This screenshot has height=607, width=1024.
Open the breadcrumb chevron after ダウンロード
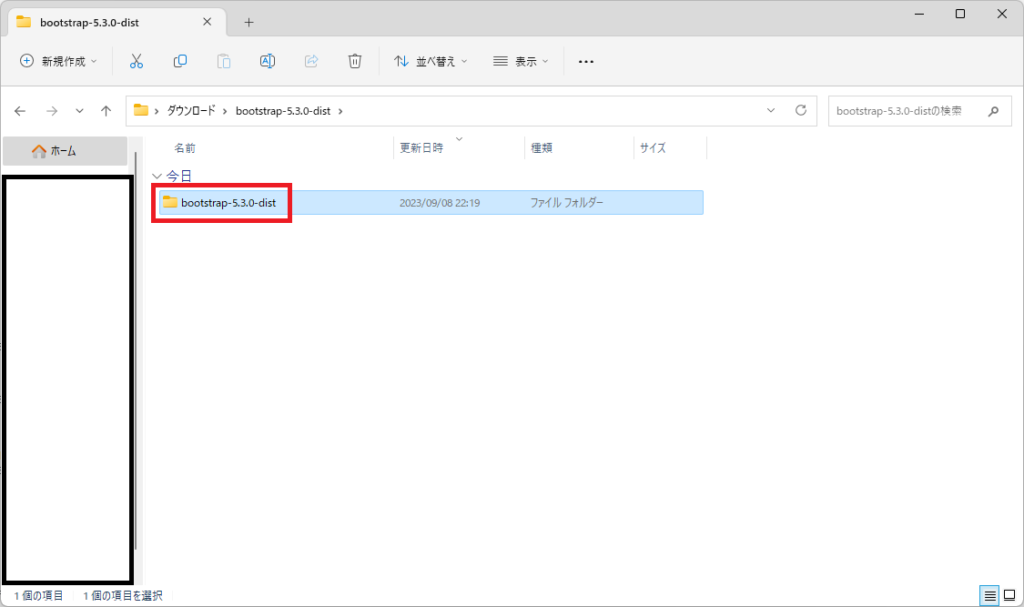coord(225,112)
